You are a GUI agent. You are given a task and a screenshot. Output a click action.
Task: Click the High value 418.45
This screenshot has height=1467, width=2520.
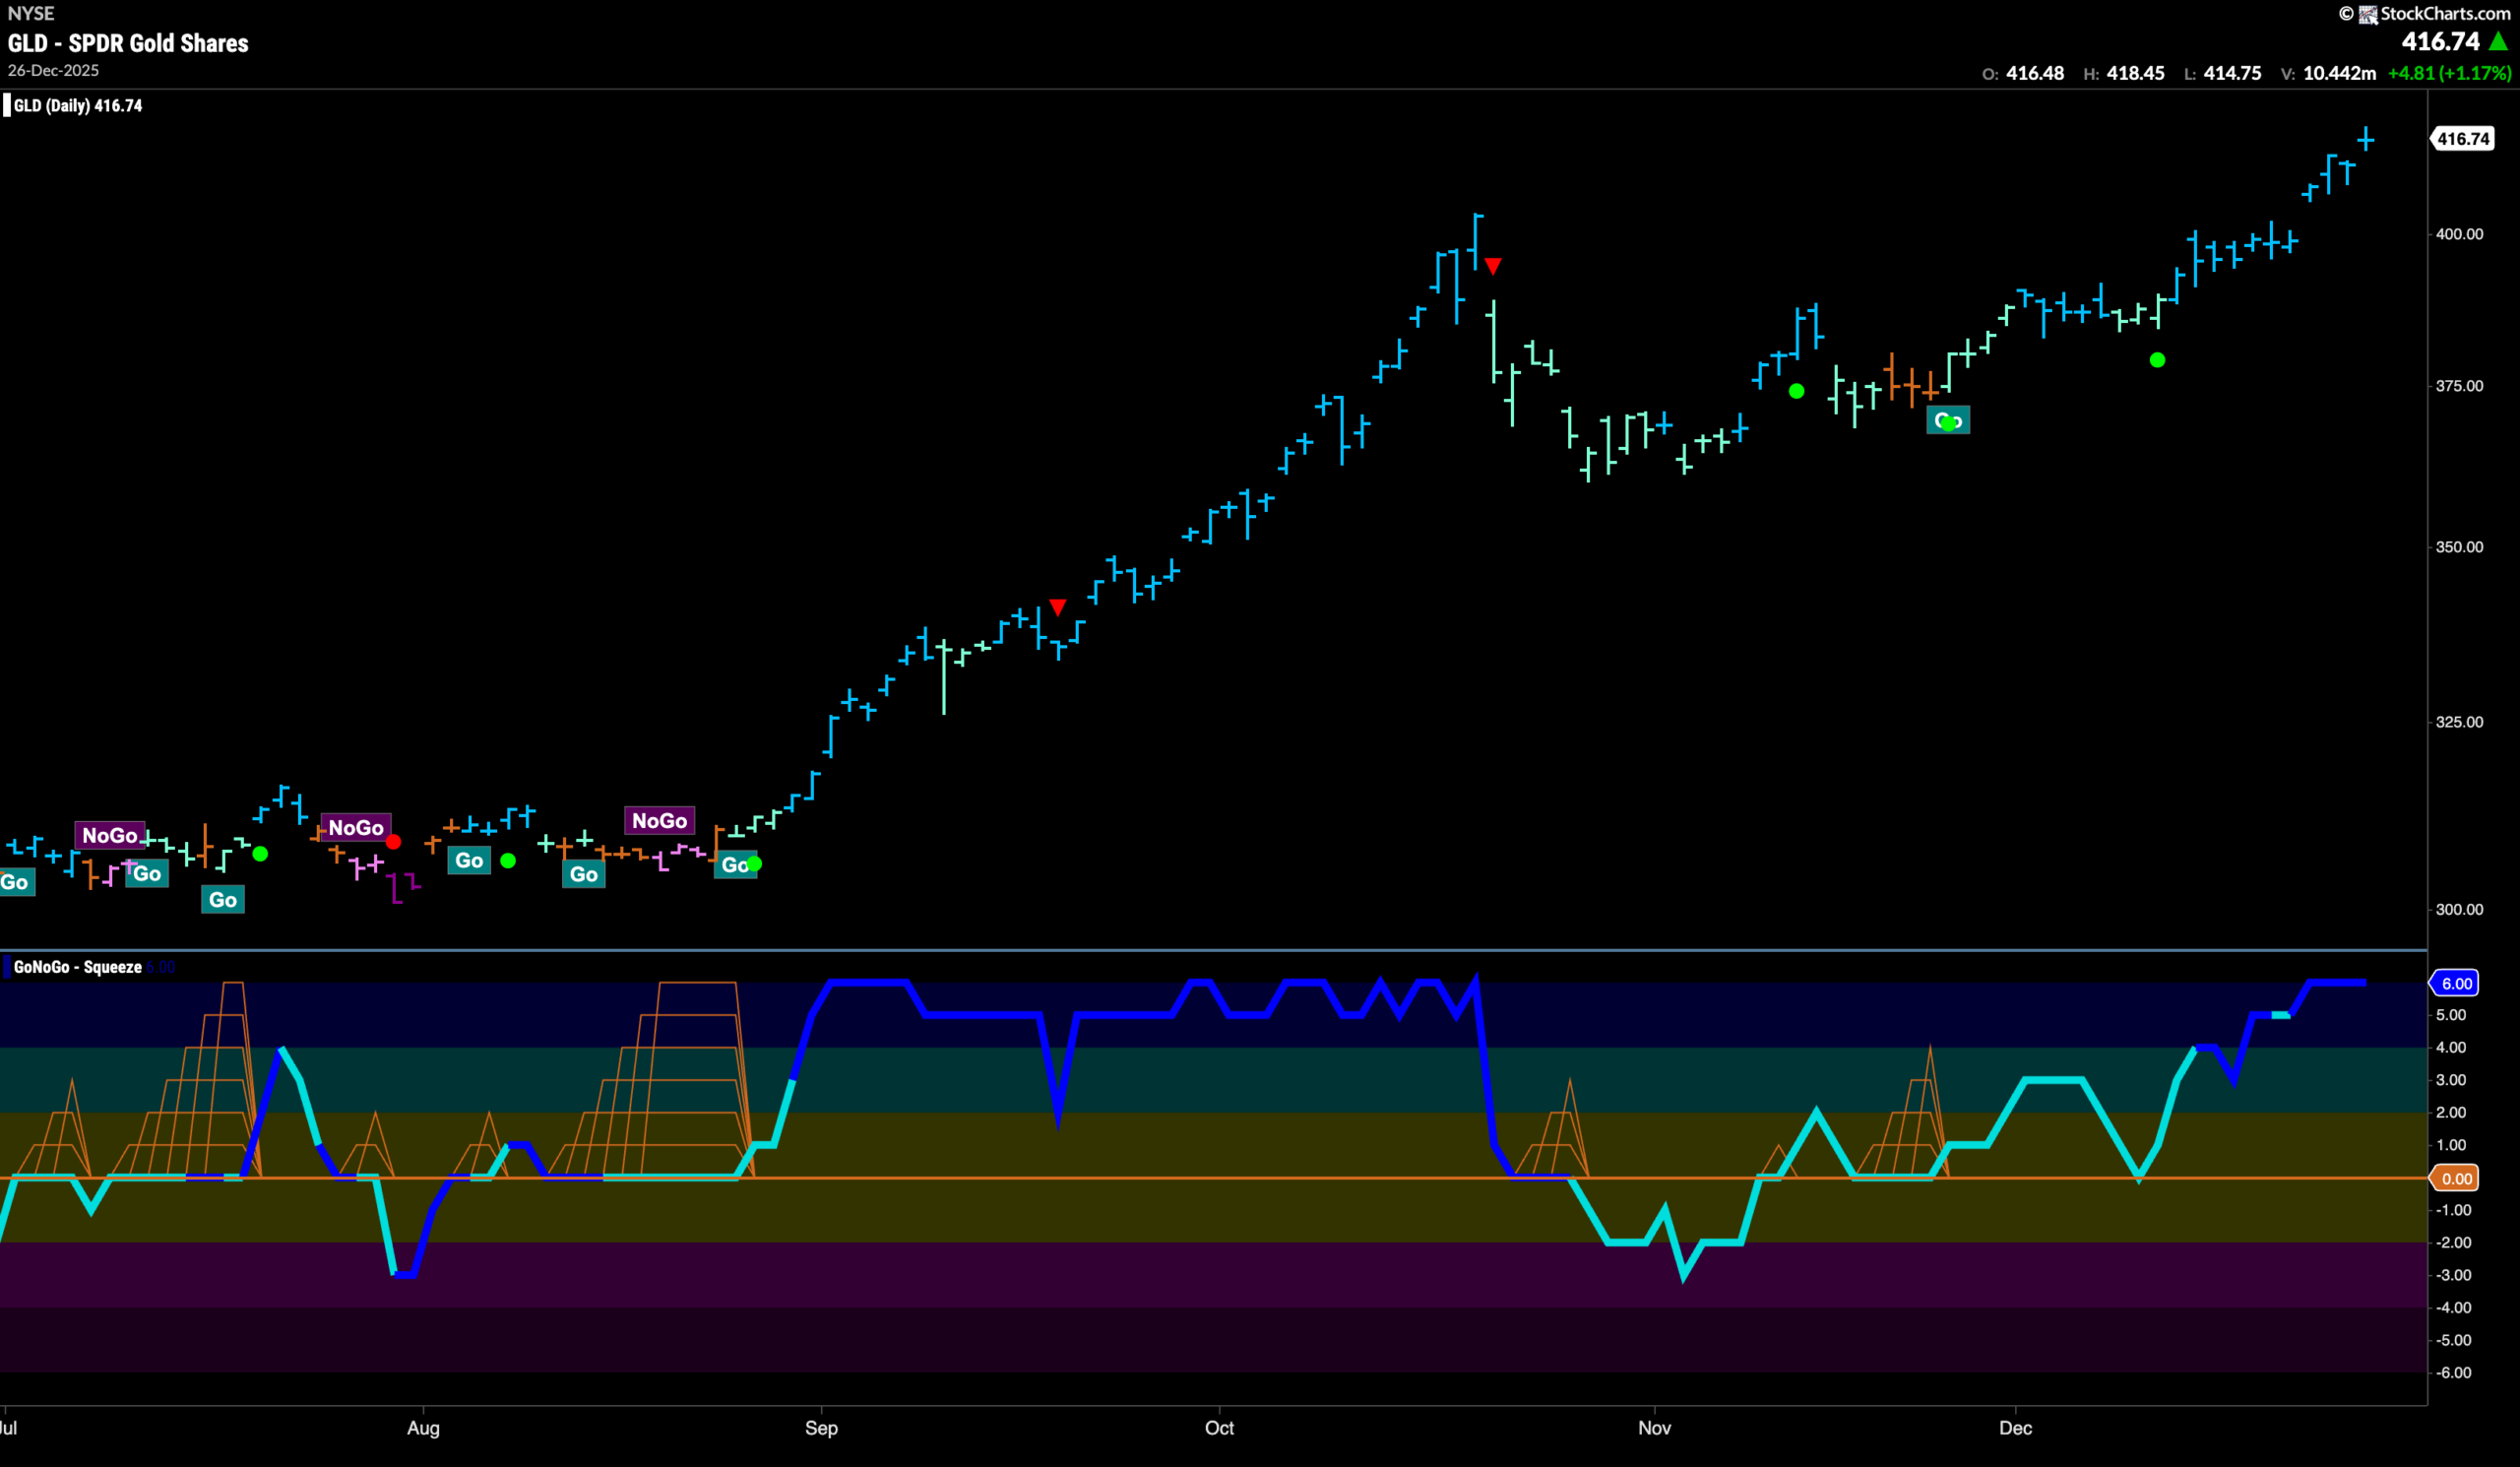pyautogui.click(x=2136, y=73)
